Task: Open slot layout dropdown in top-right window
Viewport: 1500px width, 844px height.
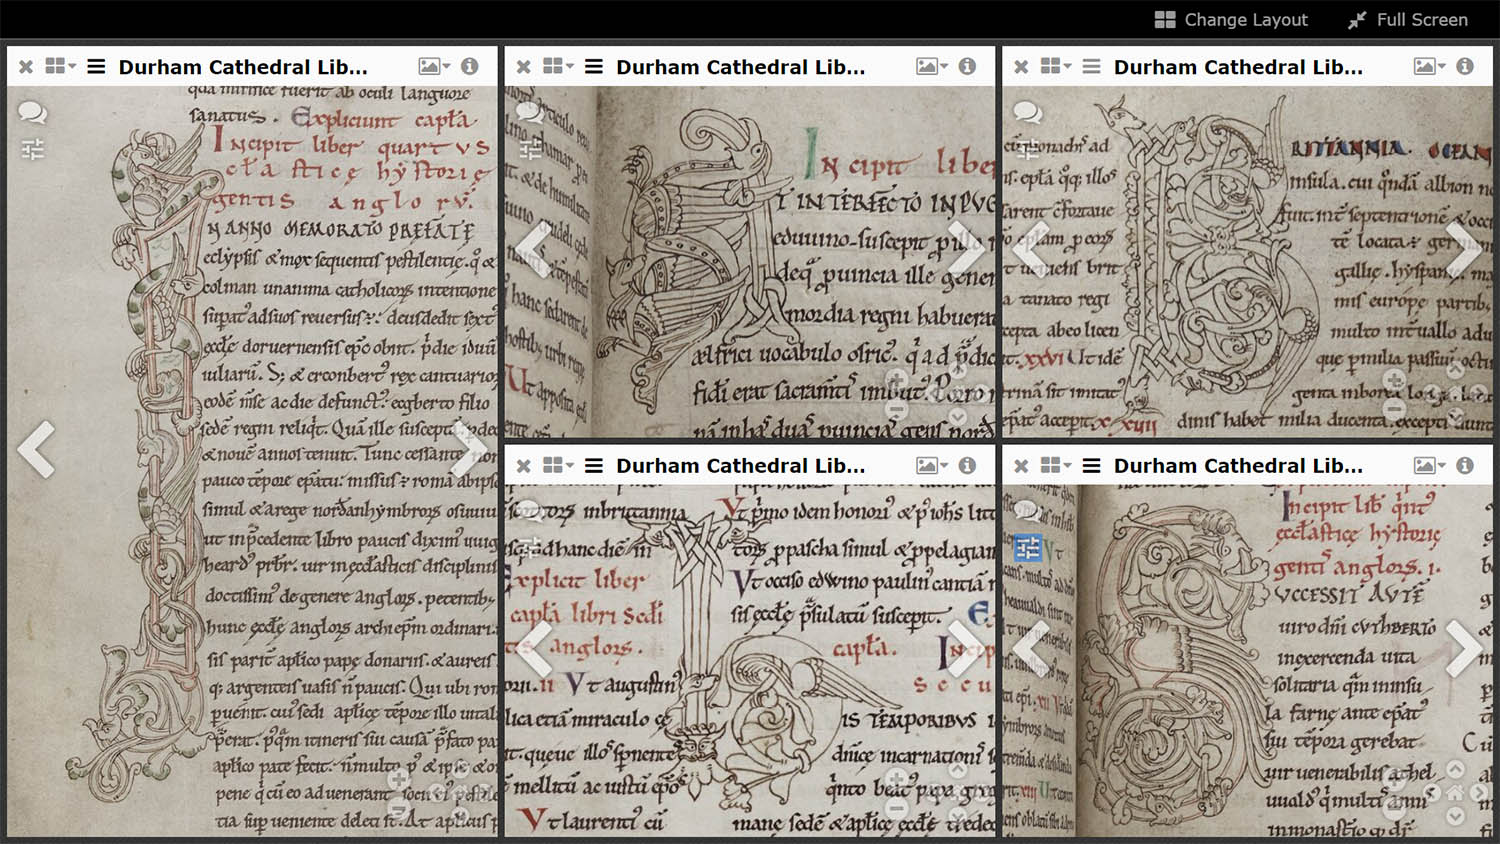Action: pos(1056,66)
